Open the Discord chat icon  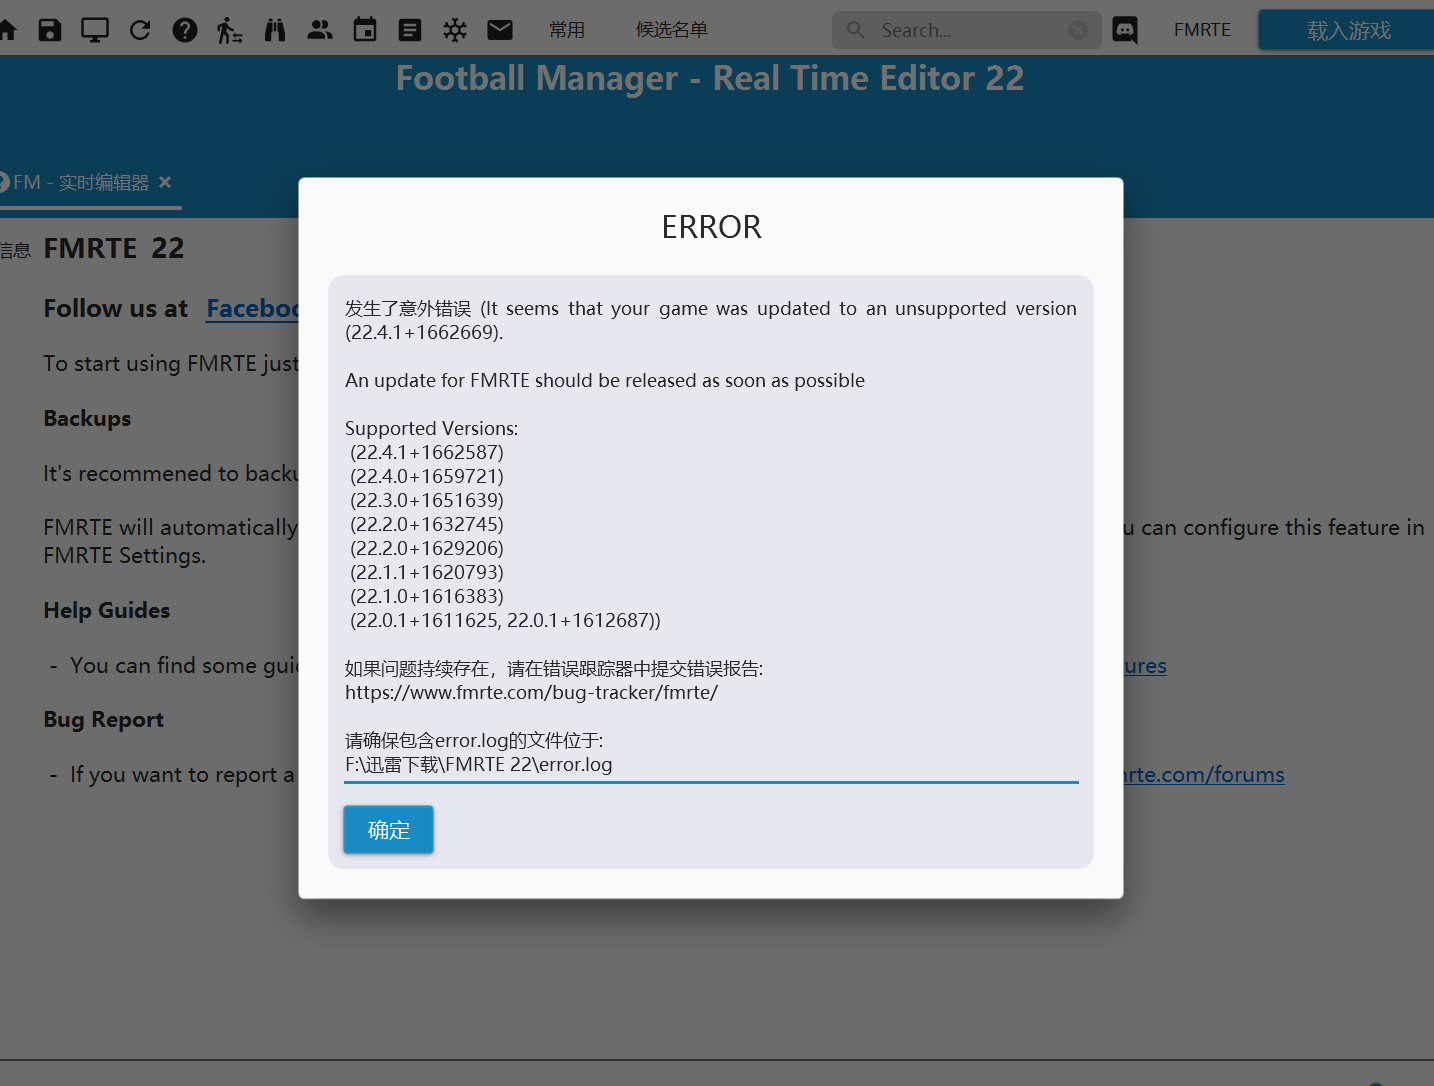pos(1125,30)
